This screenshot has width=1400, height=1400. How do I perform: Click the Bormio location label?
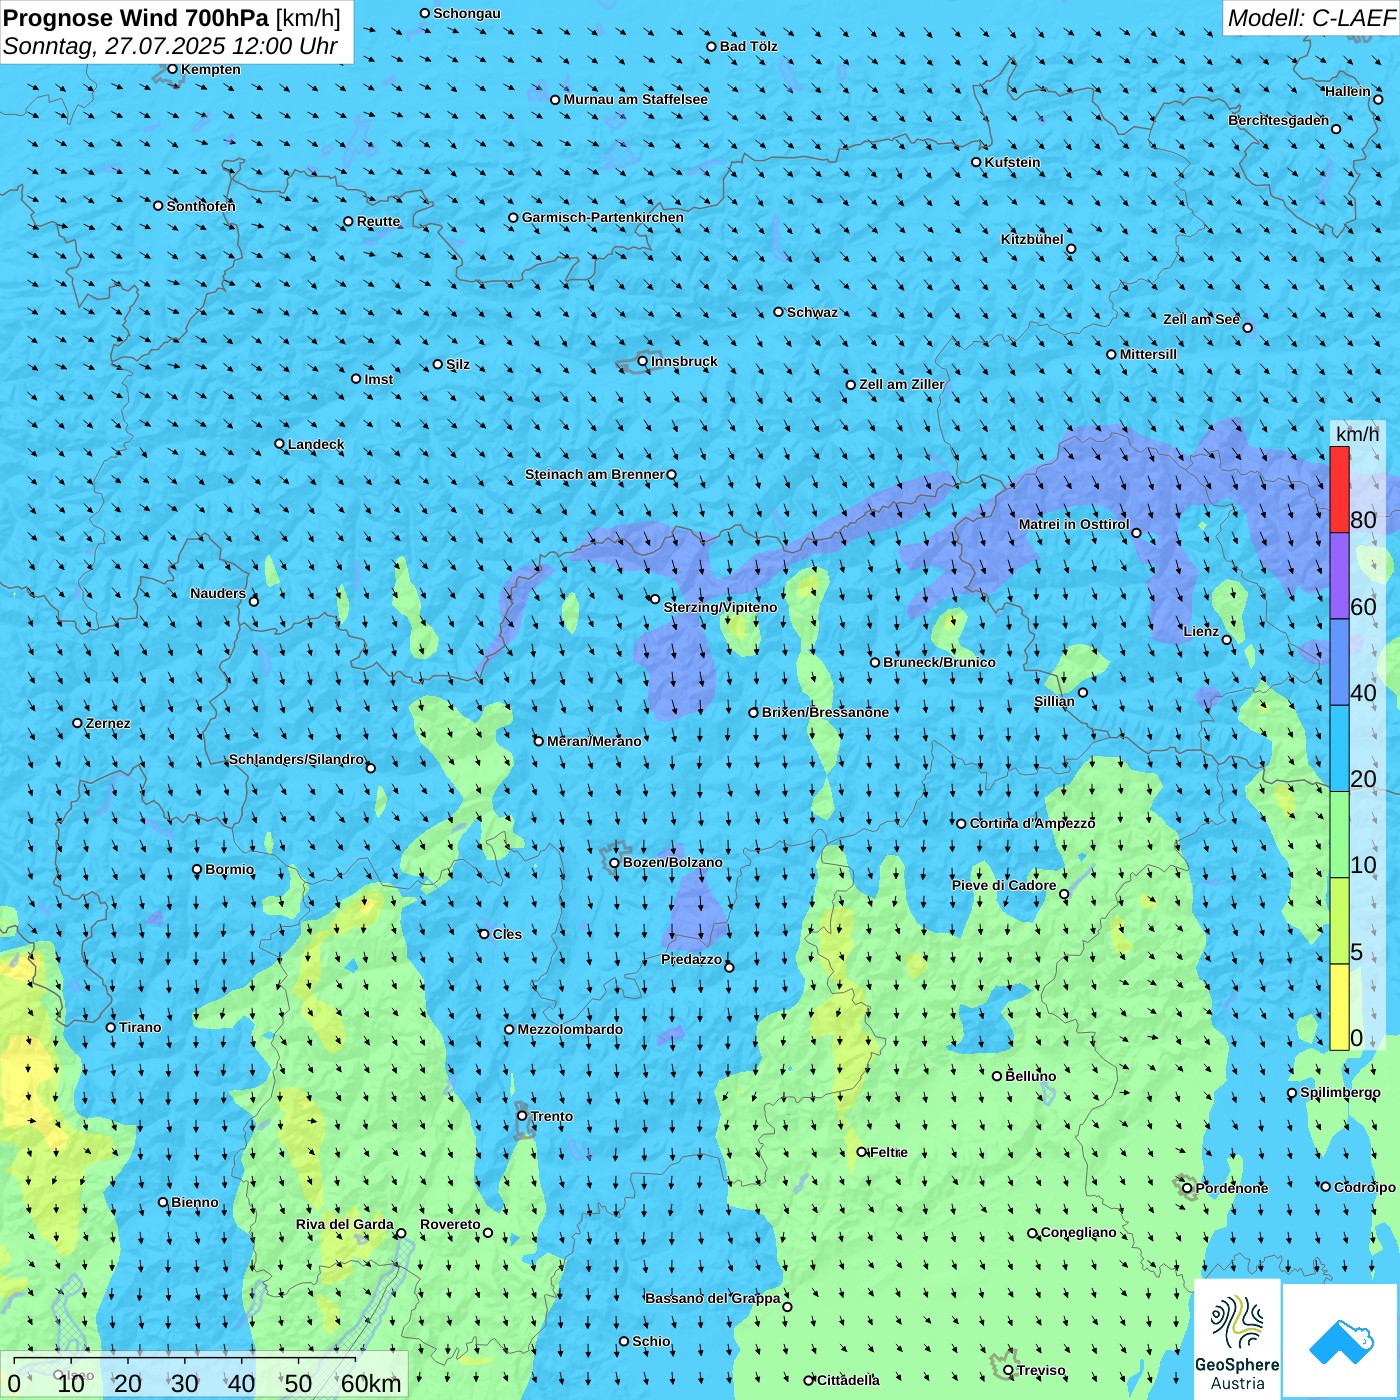229,869
